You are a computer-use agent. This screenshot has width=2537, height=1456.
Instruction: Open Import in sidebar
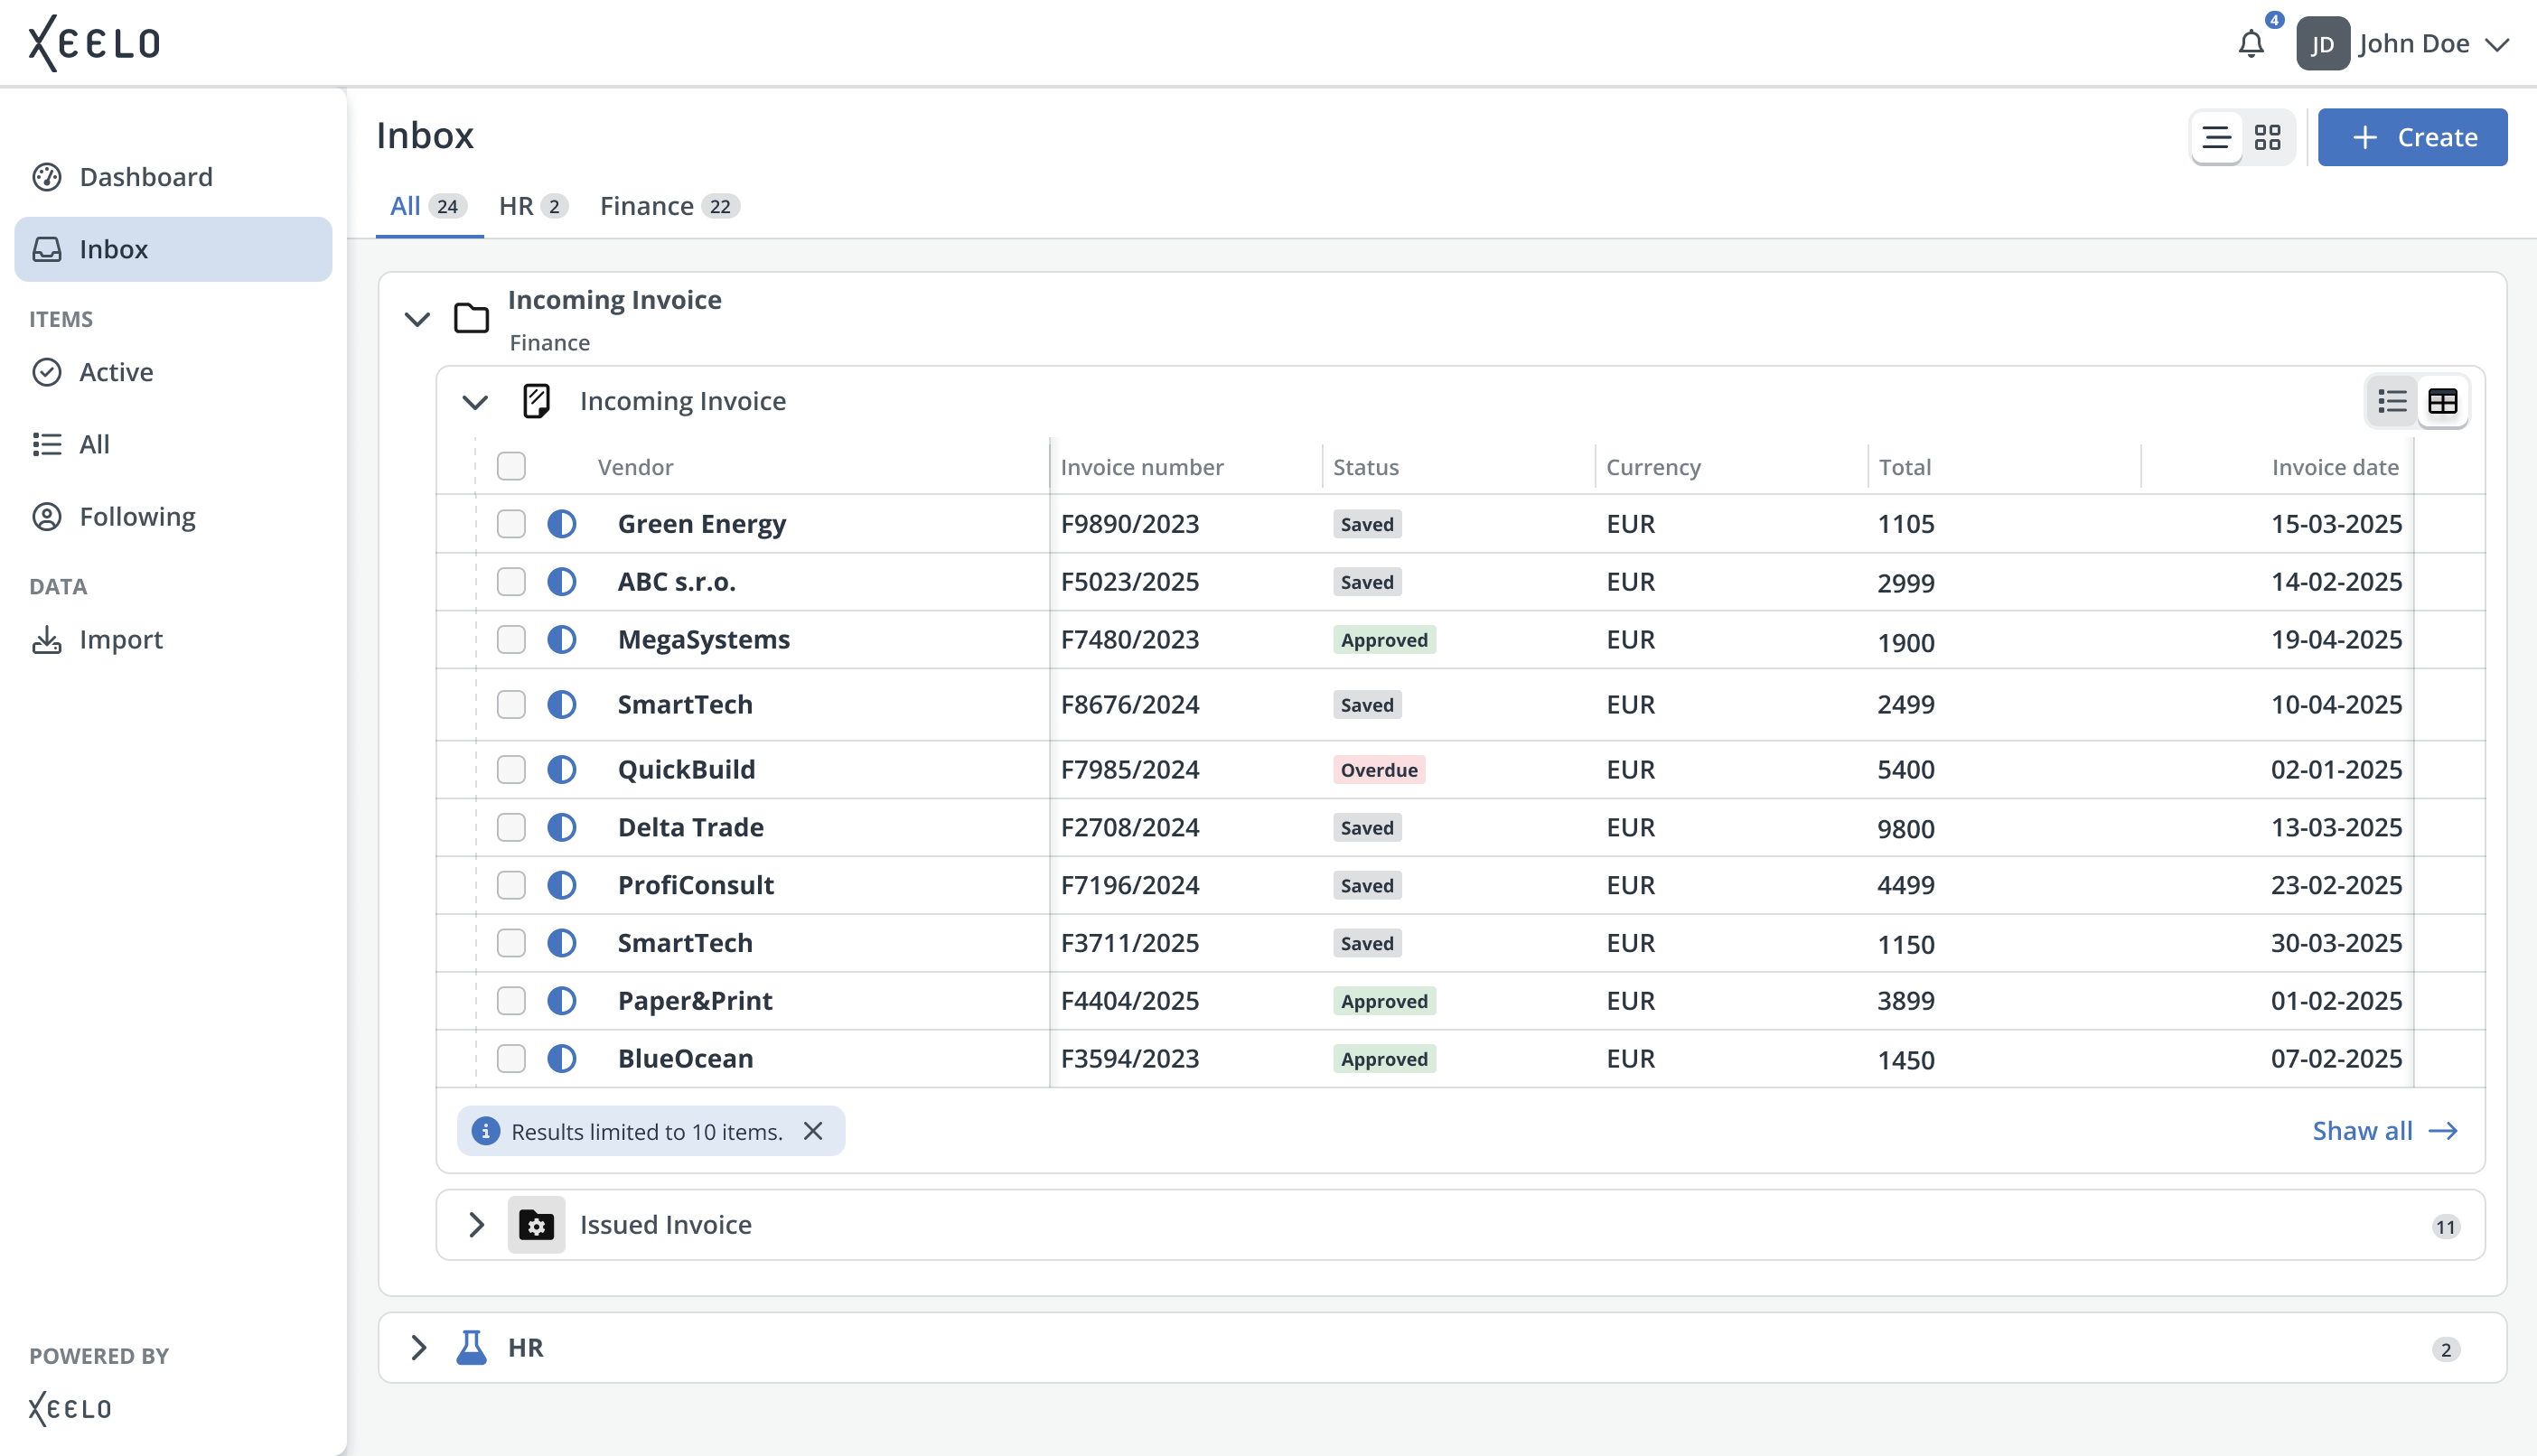[120, 639]
